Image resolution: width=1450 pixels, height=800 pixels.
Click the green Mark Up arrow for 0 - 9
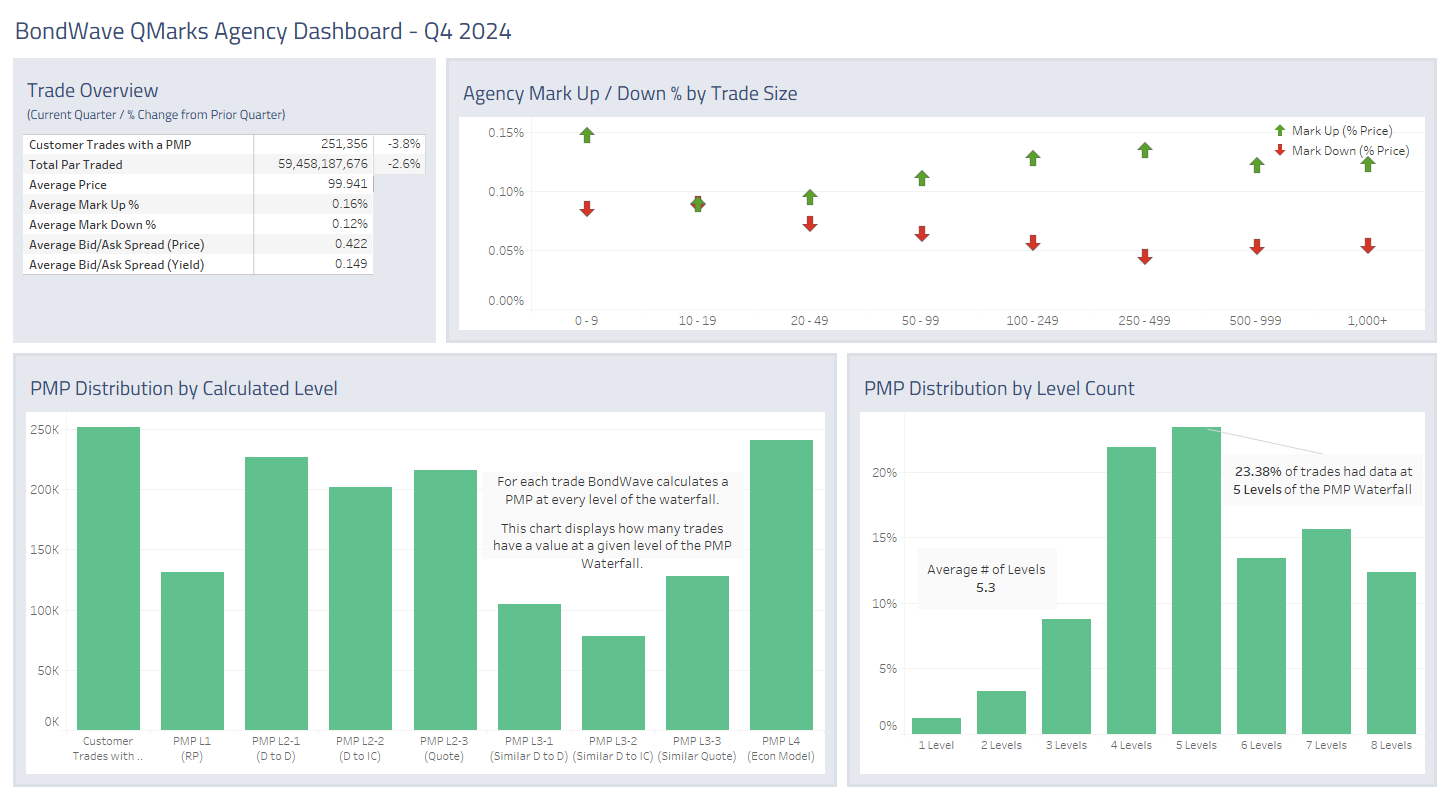point(587,135)
